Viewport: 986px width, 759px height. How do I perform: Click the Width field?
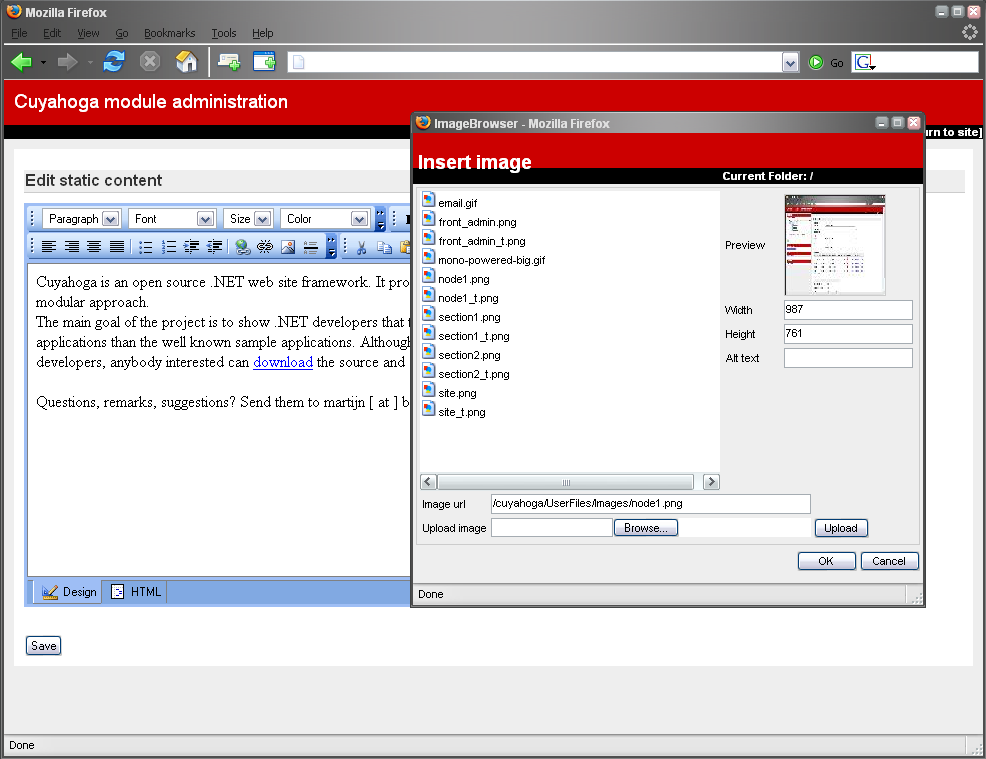848,309
